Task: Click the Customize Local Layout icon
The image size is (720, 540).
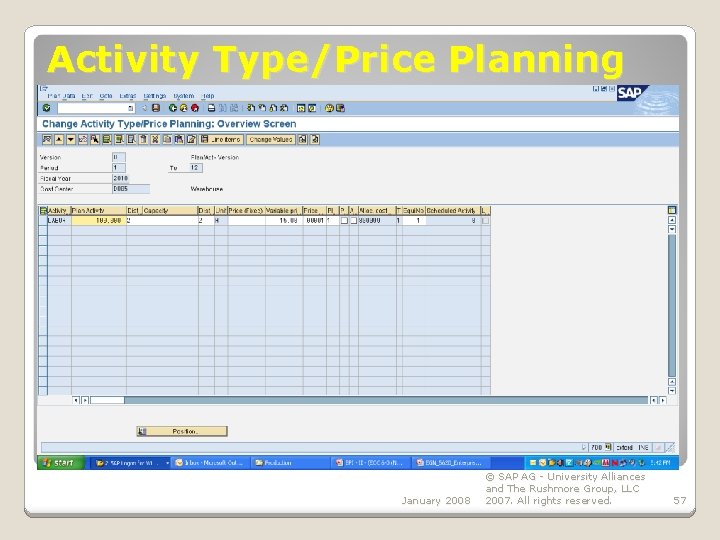Action: (x=340, y=108)
